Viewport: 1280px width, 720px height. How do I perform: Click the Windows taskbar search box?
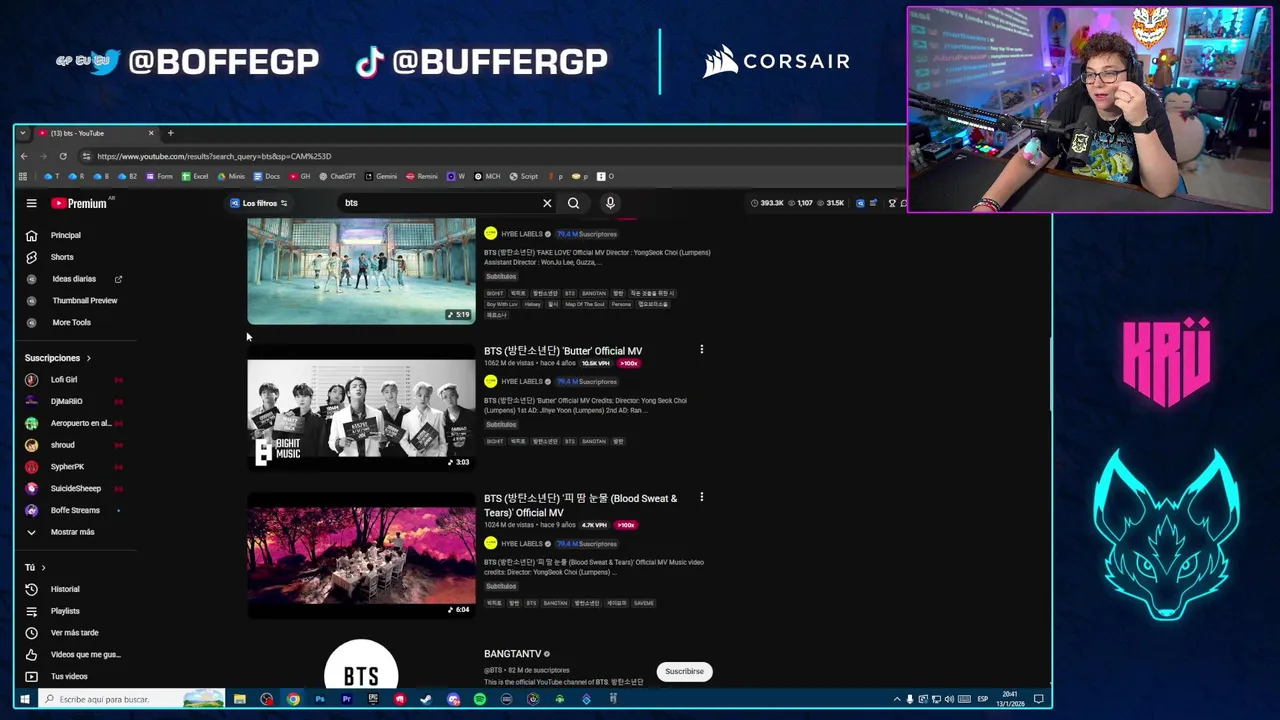click(130, 699)
